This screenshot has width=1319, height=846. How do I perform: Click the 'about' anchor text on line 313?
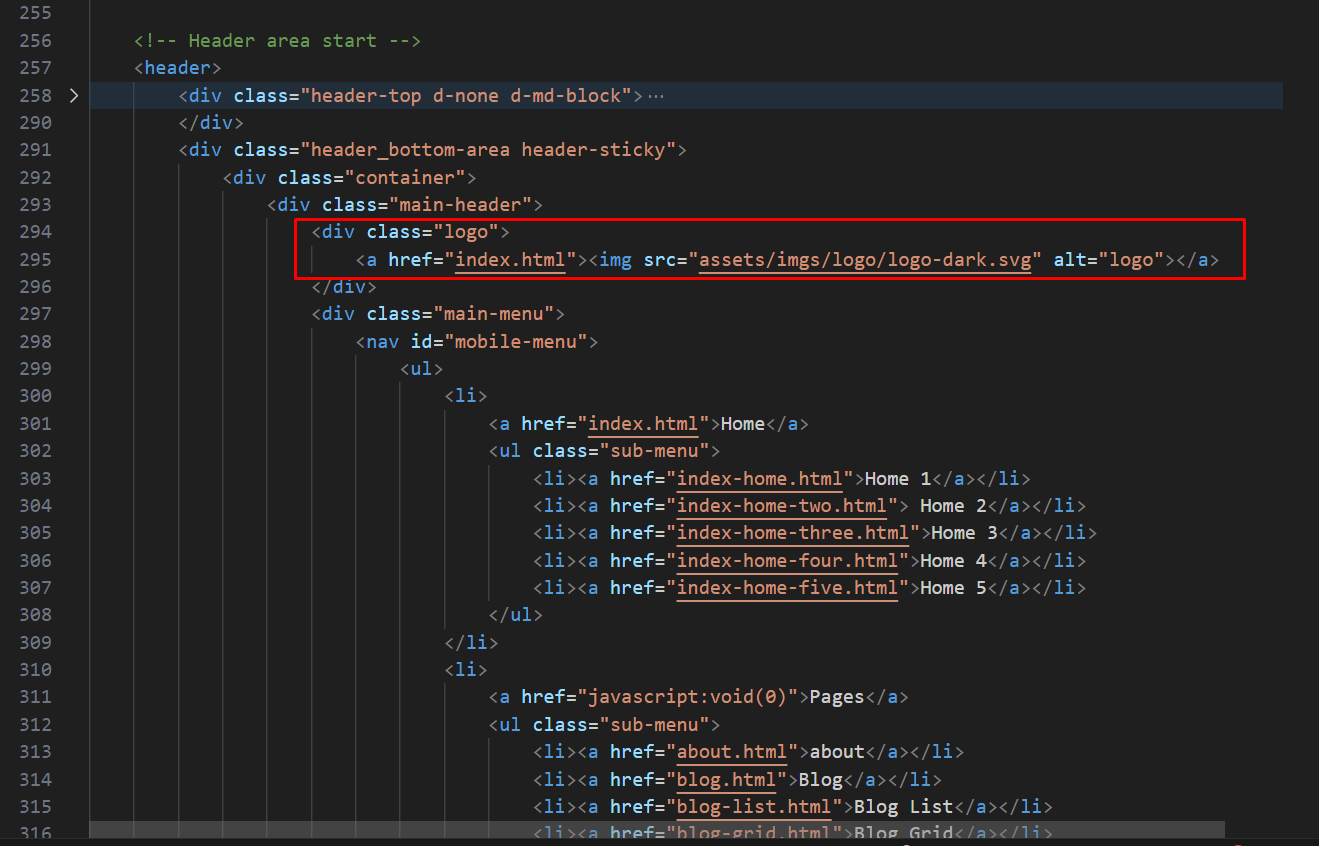point(836,752)
